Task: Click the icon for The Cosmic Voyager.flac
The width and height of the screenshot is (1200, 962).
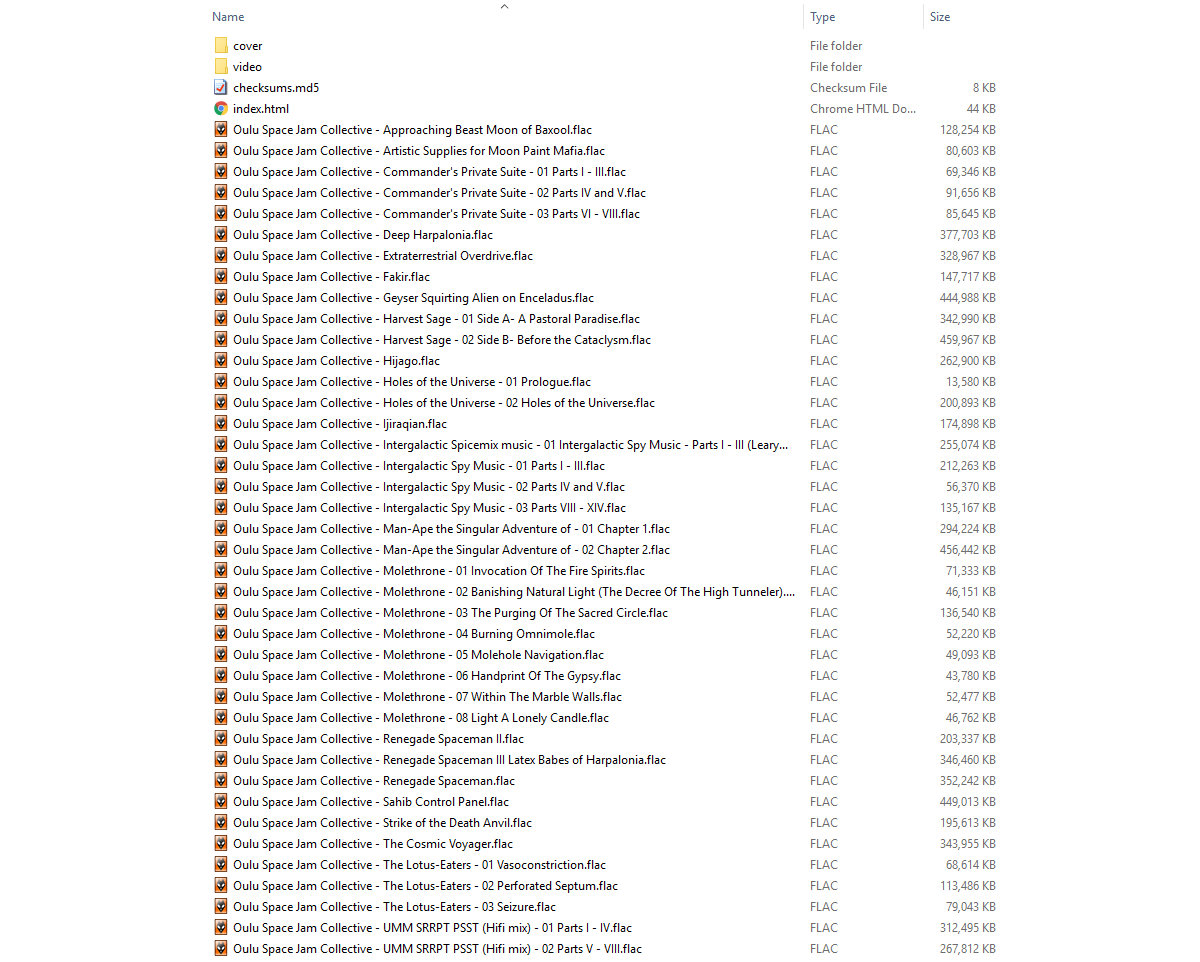Action: [221, 844]
